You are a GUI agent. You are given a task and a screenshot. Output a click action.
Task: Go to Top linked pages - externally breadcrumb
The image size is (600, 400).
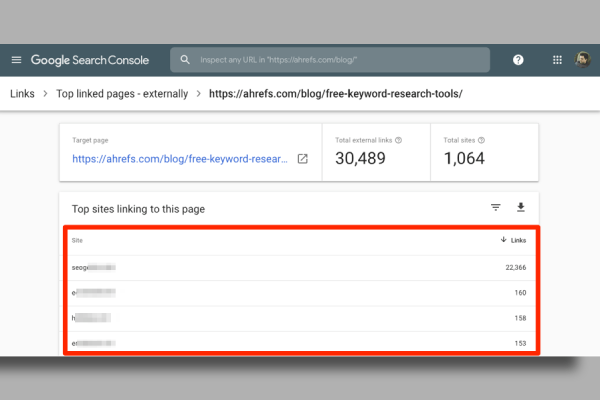click(x=122, y=94)
